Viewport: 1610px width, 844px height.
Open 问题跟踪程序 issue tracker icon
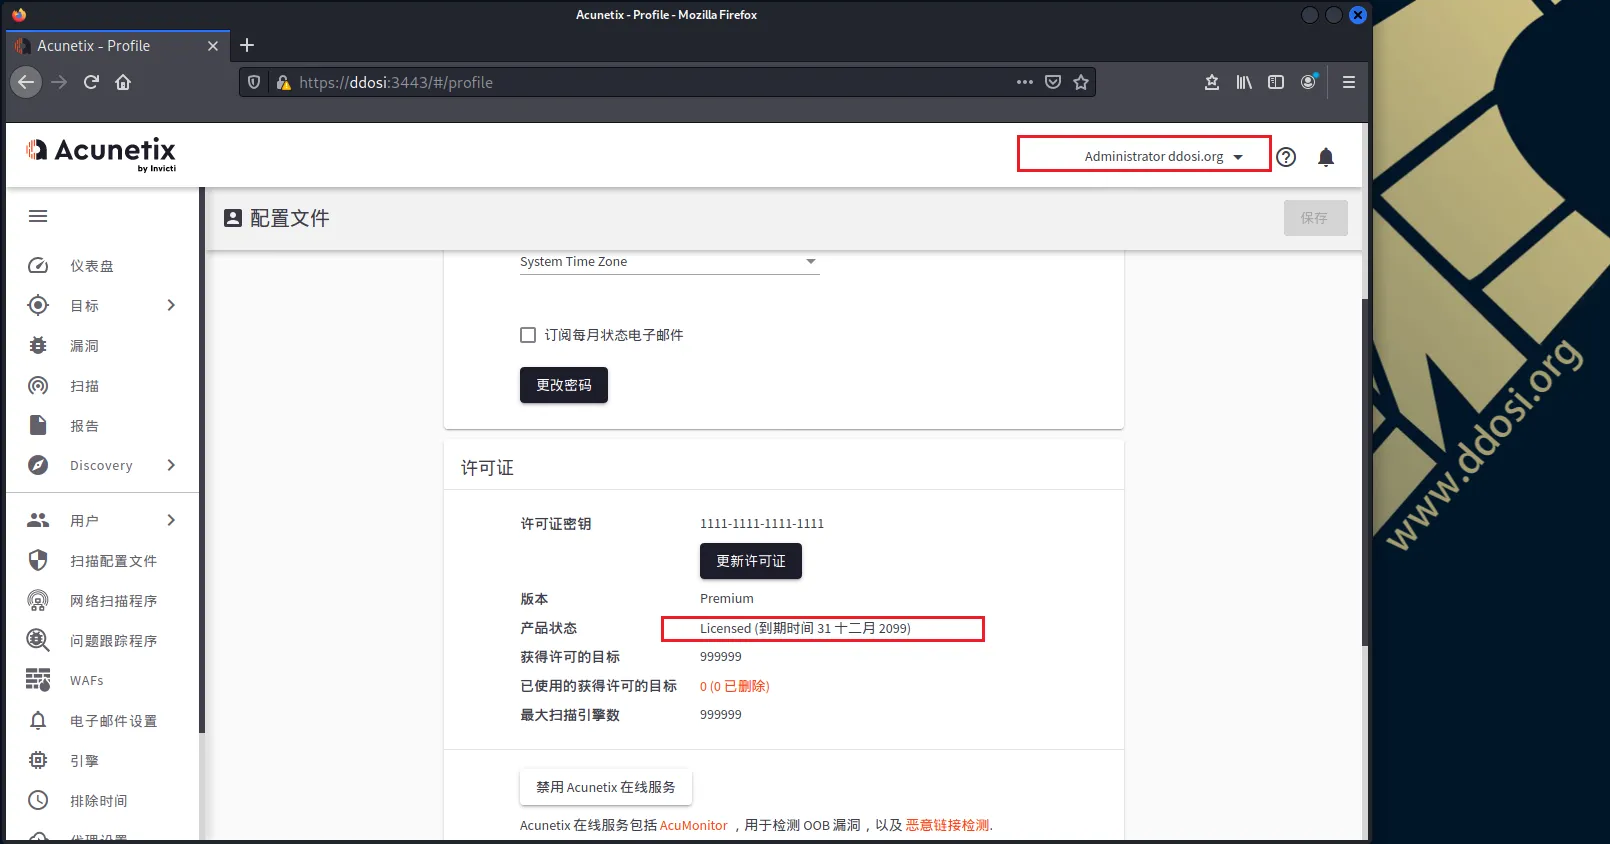[38, 640]
